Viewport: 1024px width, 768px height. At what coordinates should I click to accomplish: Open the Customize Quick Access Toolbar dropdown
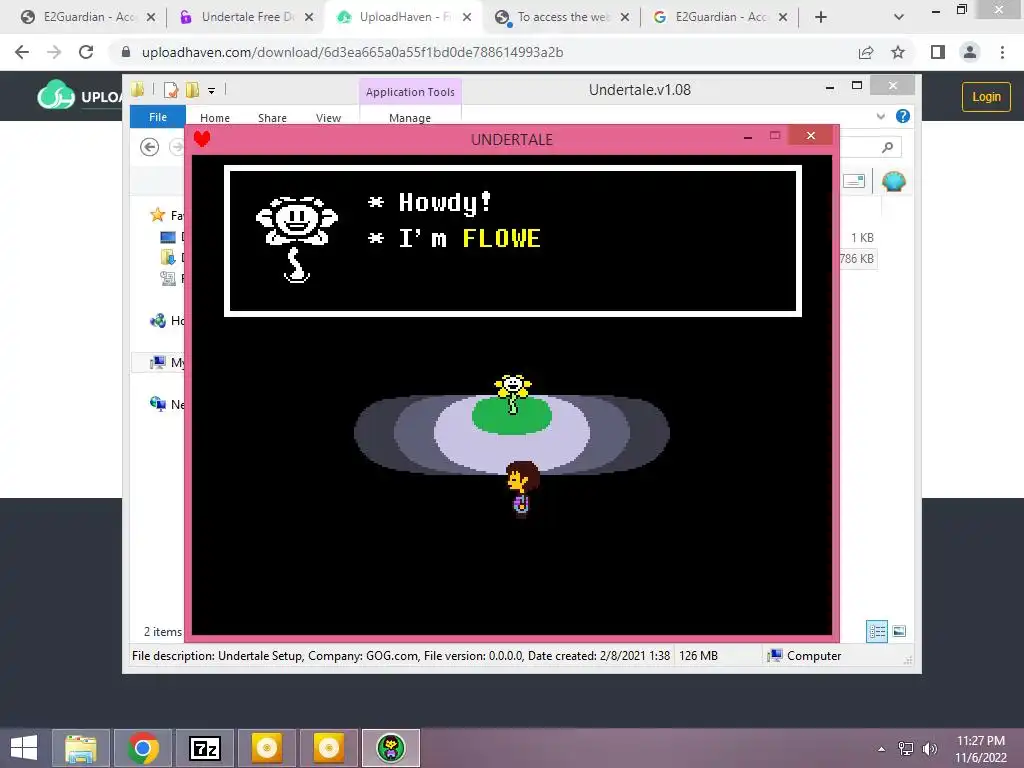click(212, 91)
